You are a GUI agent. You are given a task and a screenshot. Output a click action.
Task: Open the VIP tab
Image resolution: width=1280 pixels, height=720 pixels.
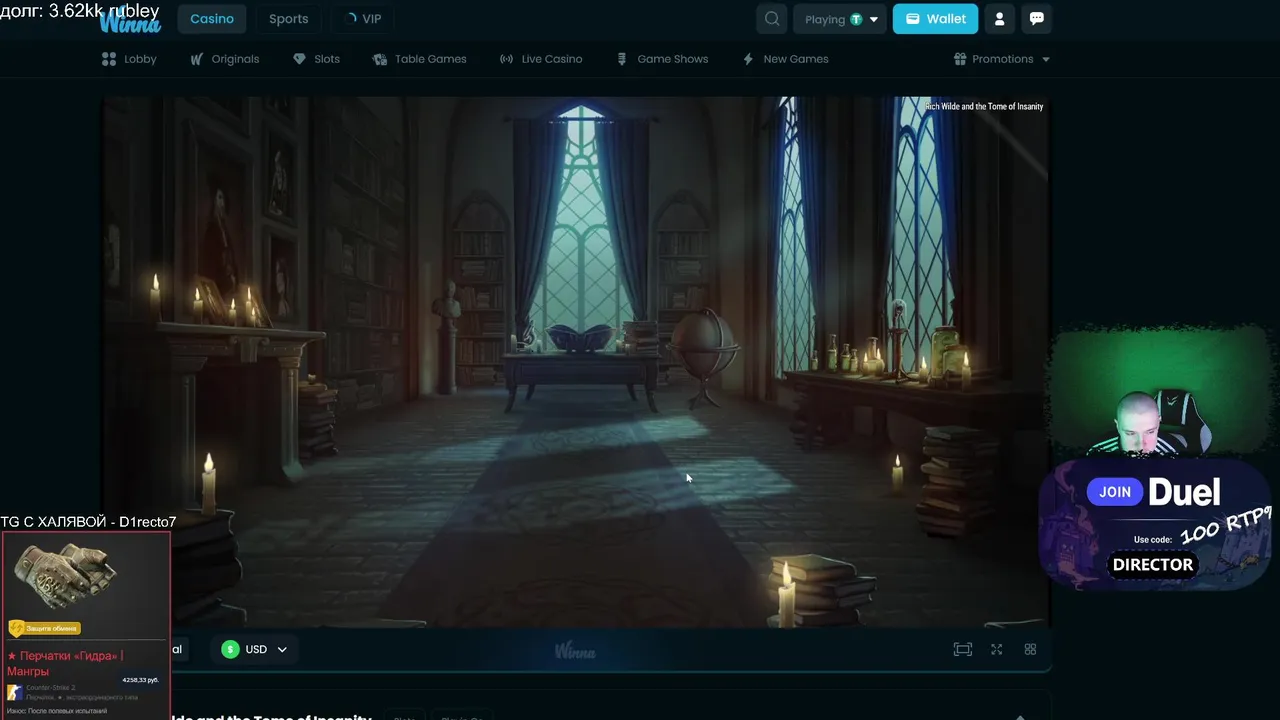pyautogui.click(x=363, y=19)
